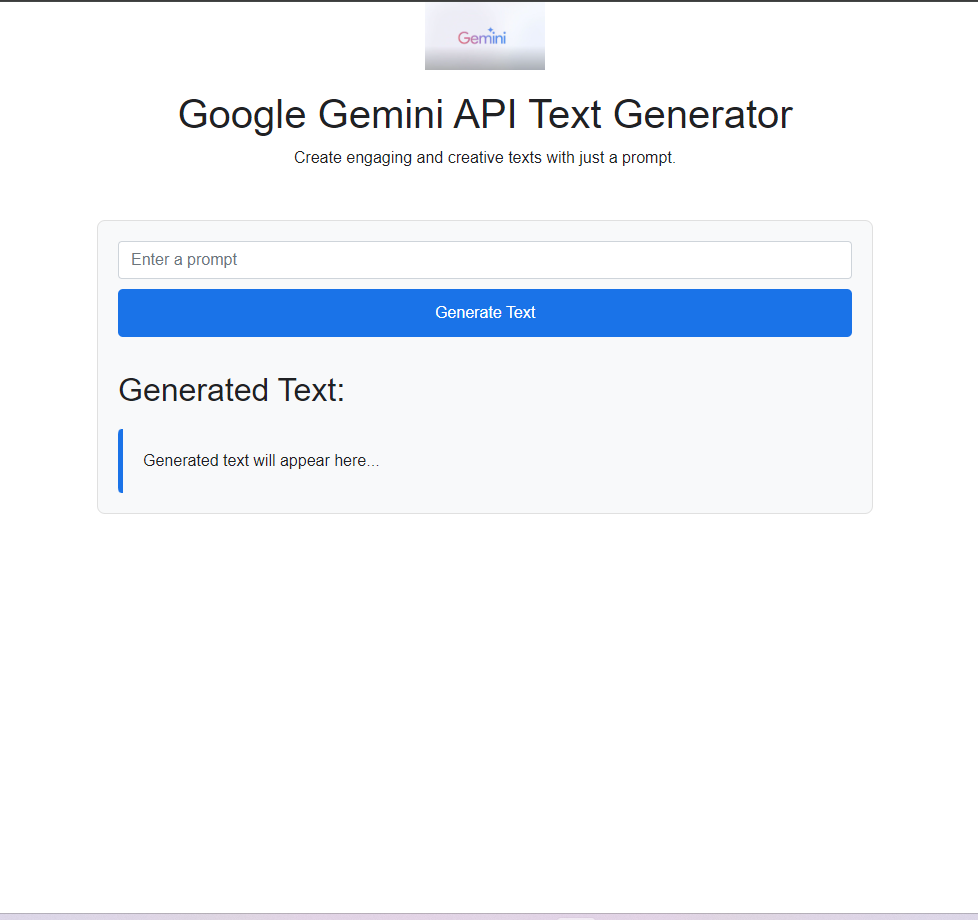Click the blue Generate Text label

pos(485,312)
